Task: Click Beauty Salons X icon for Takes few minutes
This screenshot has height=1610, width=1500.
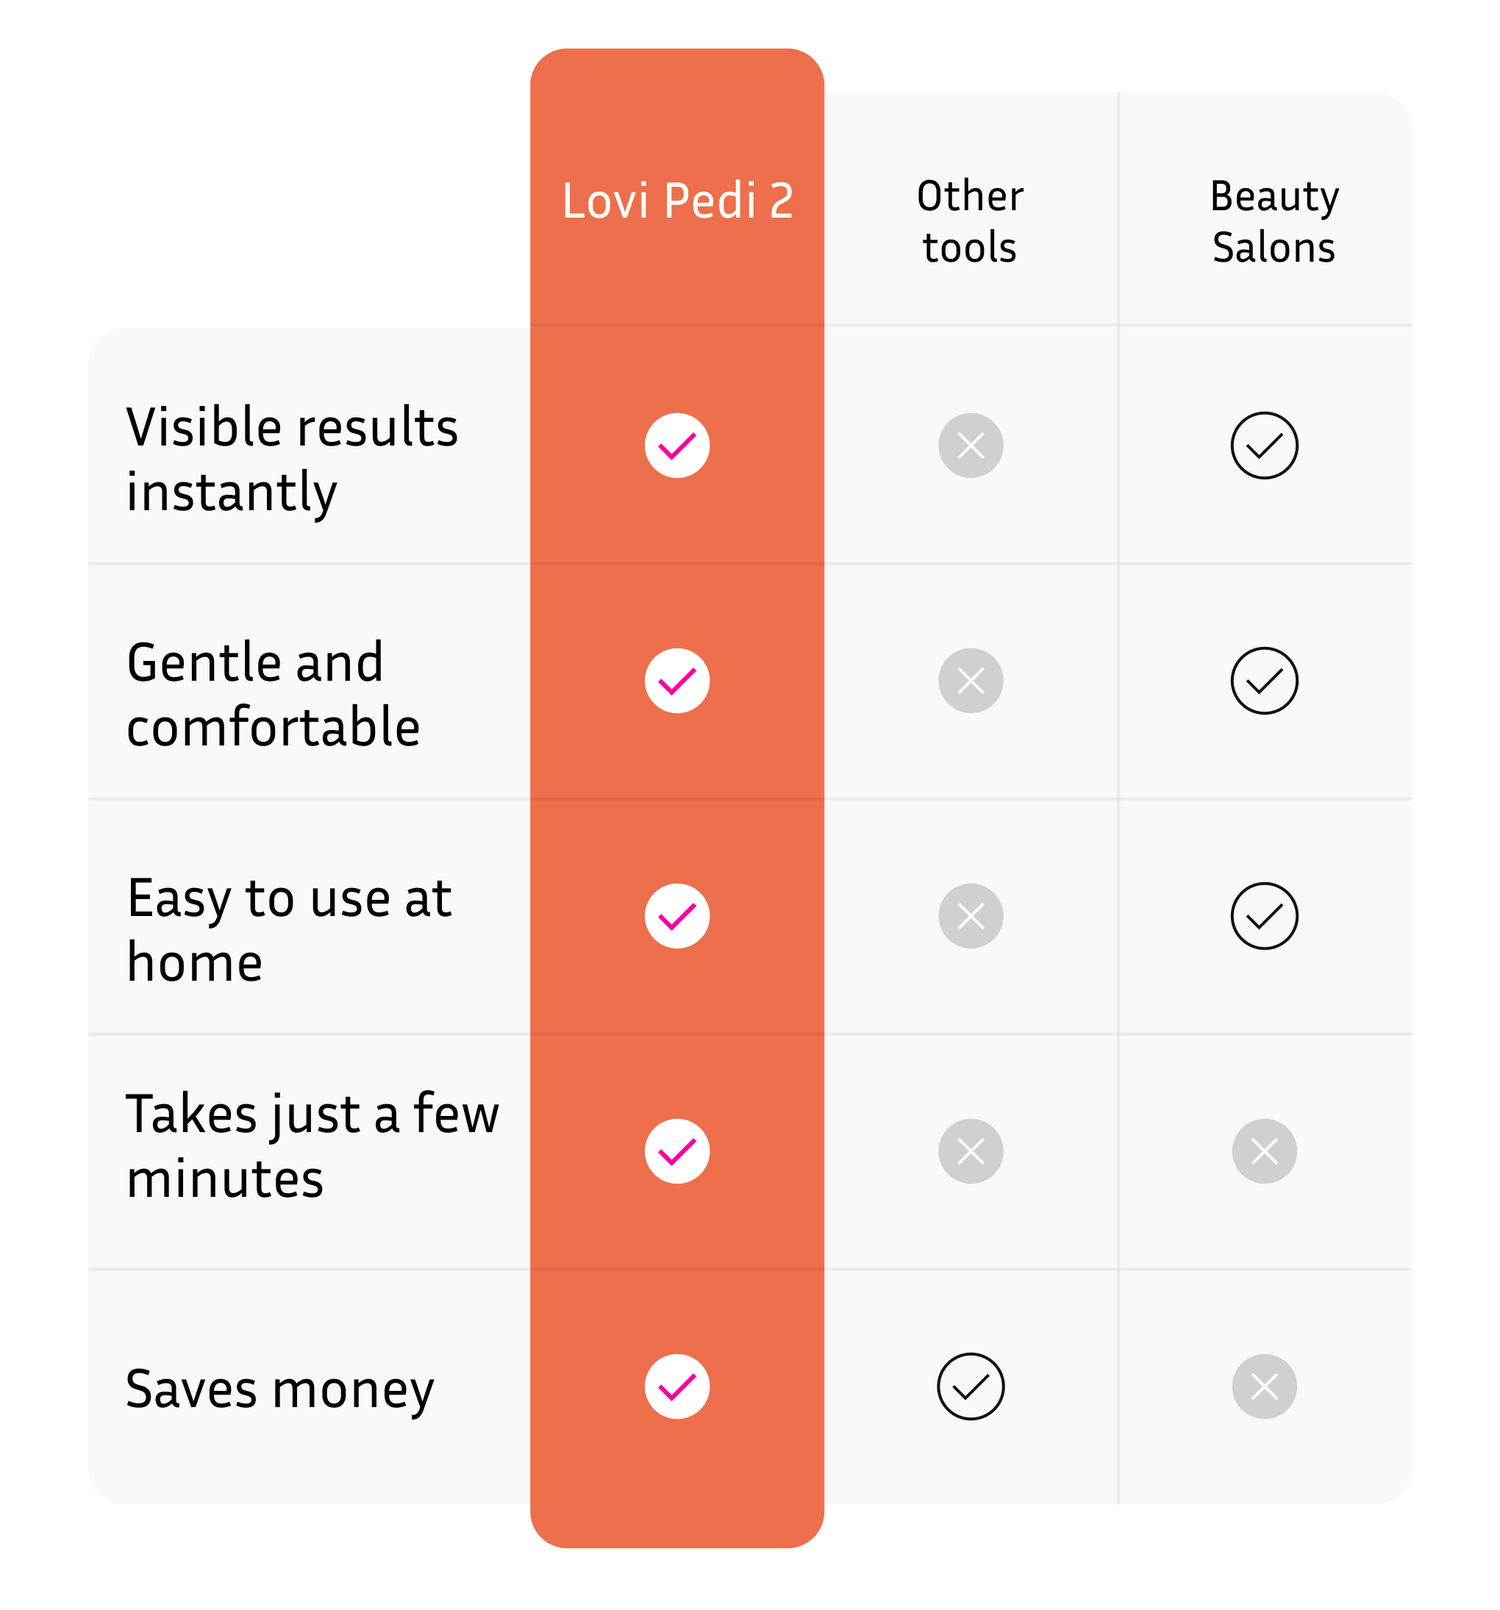Action: tap(1264, 1151)
